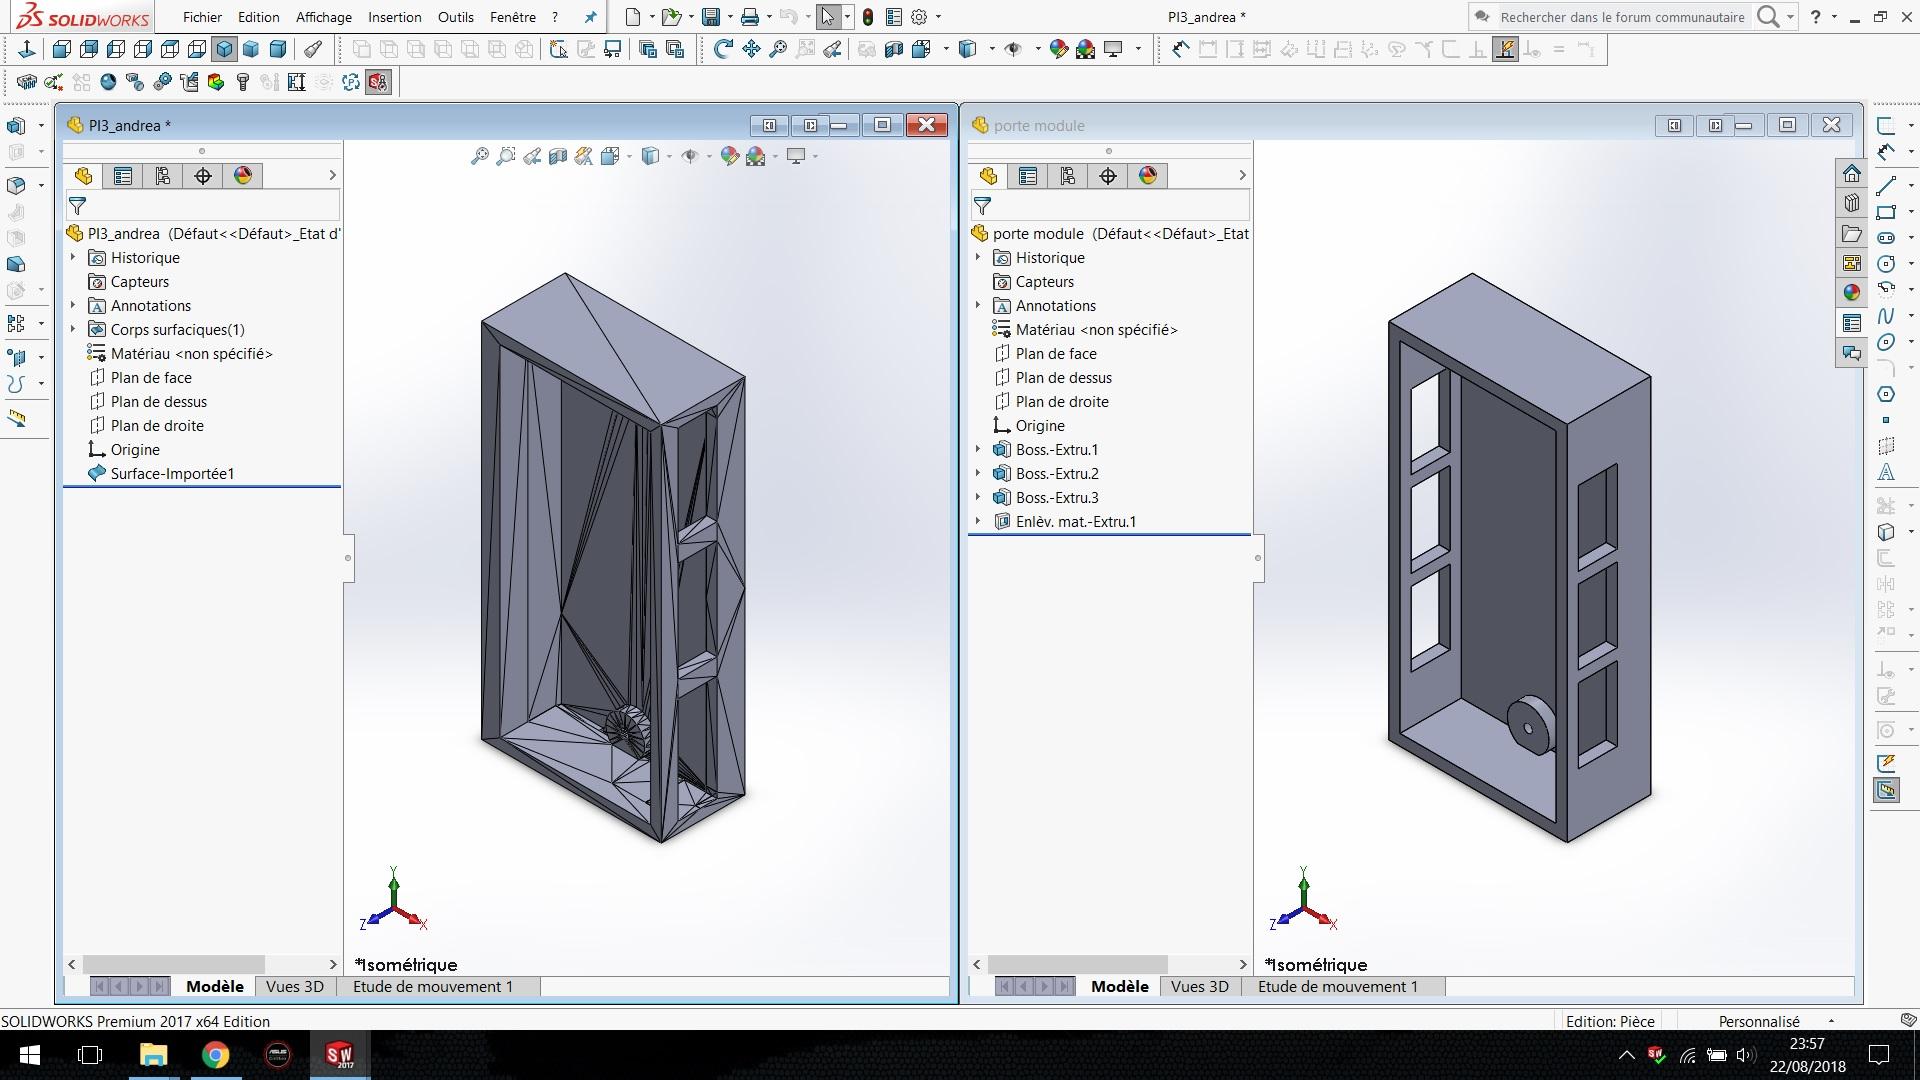This screenshot has height=1080, width=1920.
Task: Expand Corps surfaciques(1) node
Action: coord(73,329)
